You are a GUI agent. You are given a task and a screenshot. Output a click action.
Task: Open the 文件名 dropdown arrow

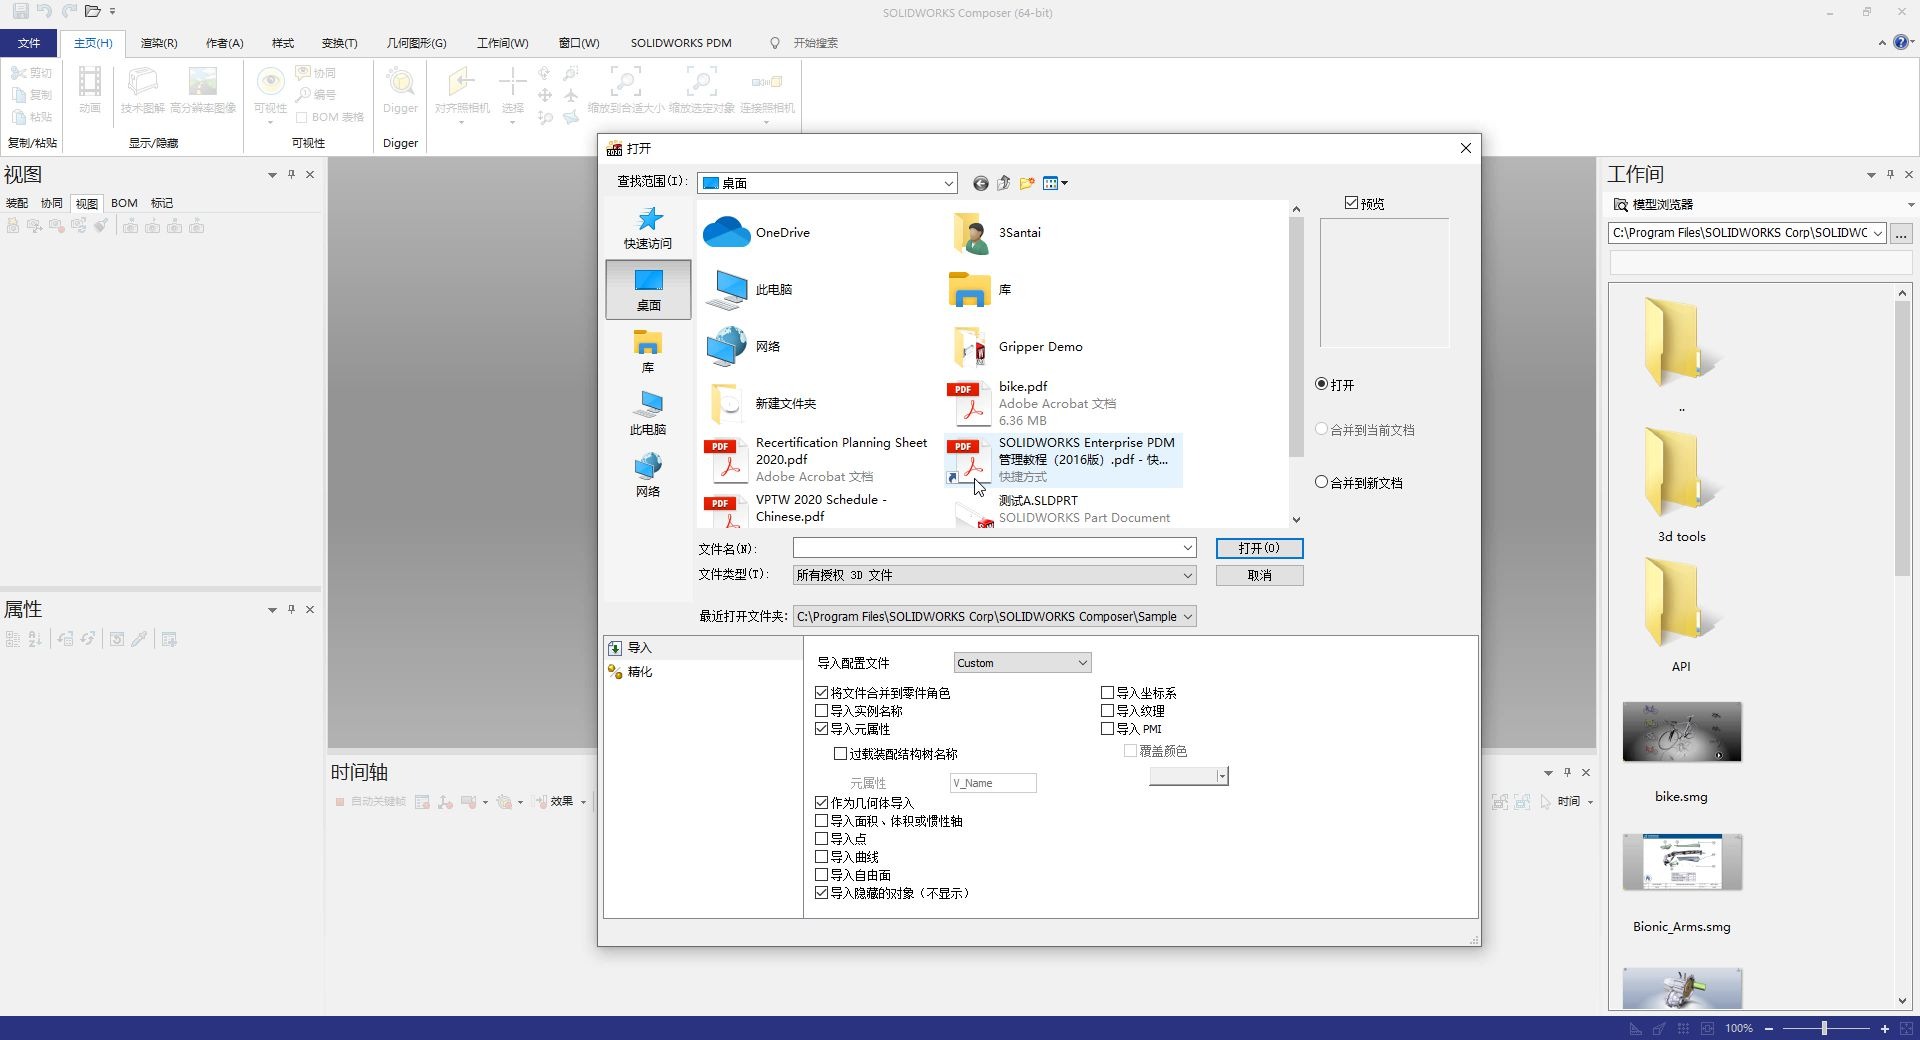[x=1187, y=548]
